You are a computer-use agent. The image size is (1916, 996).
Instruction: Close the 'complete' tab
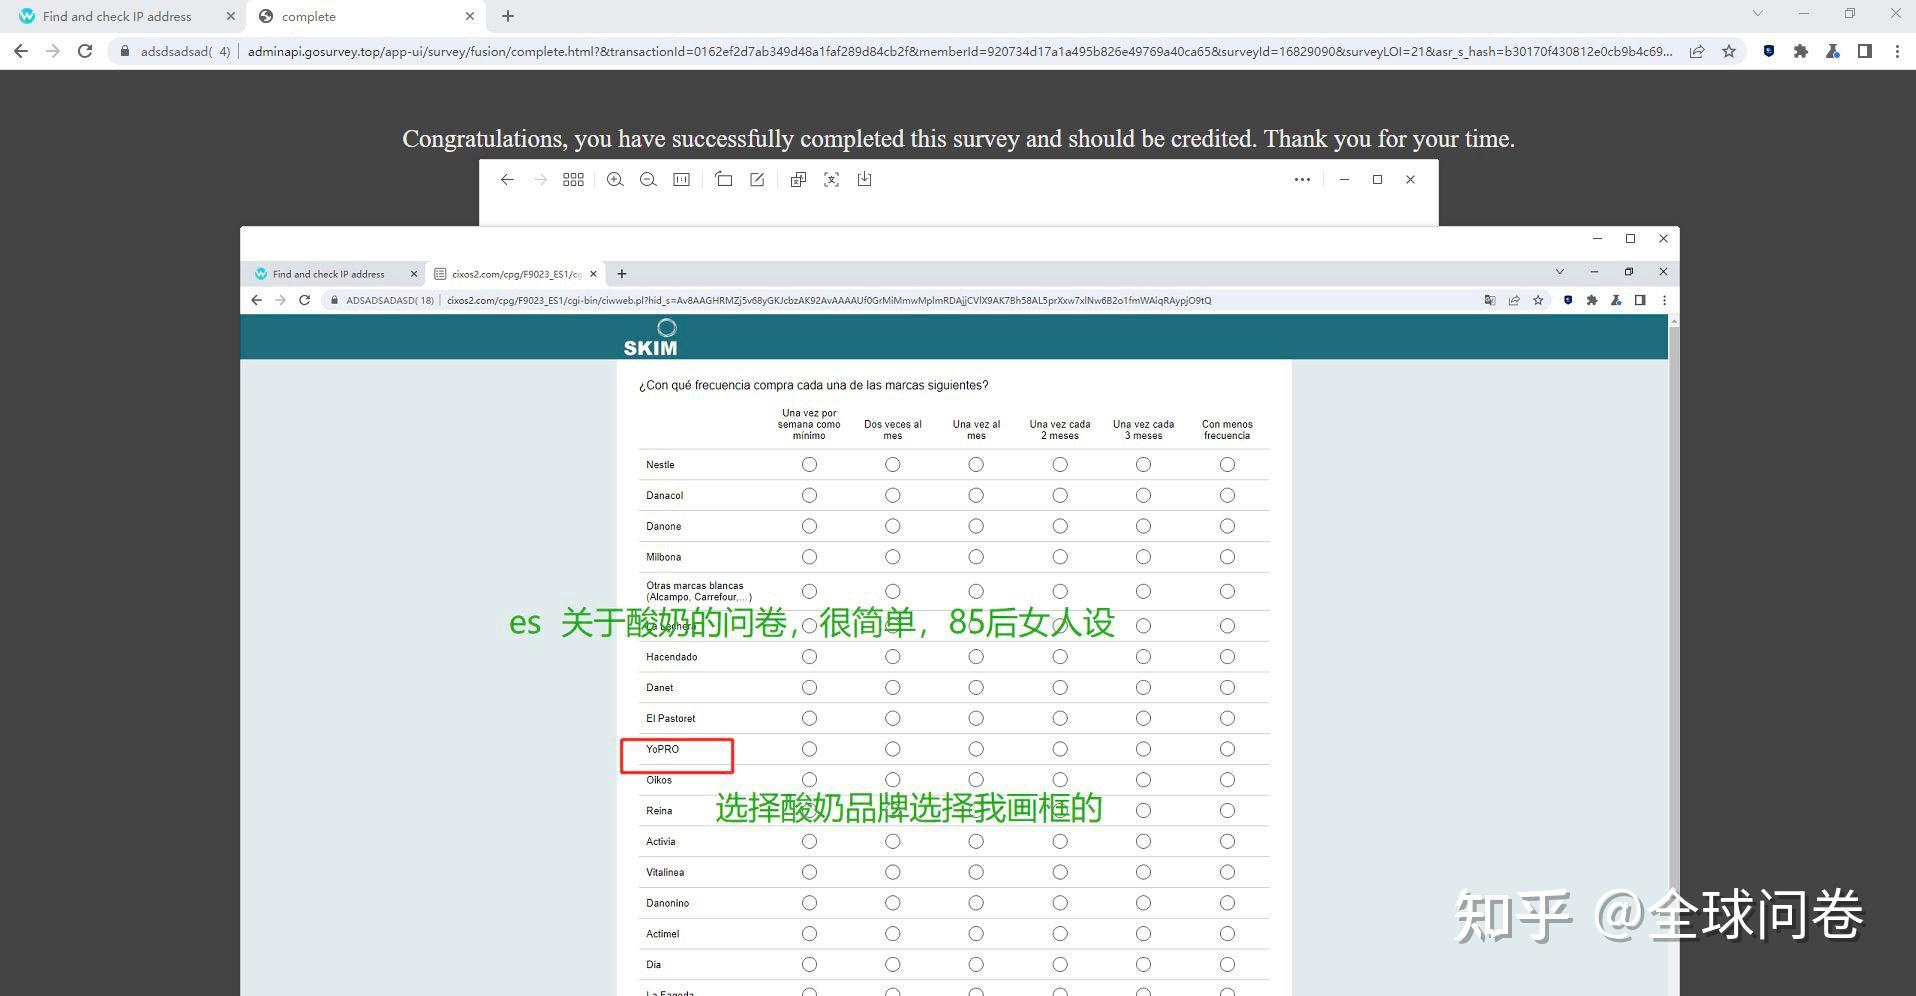tap(470, 16)
